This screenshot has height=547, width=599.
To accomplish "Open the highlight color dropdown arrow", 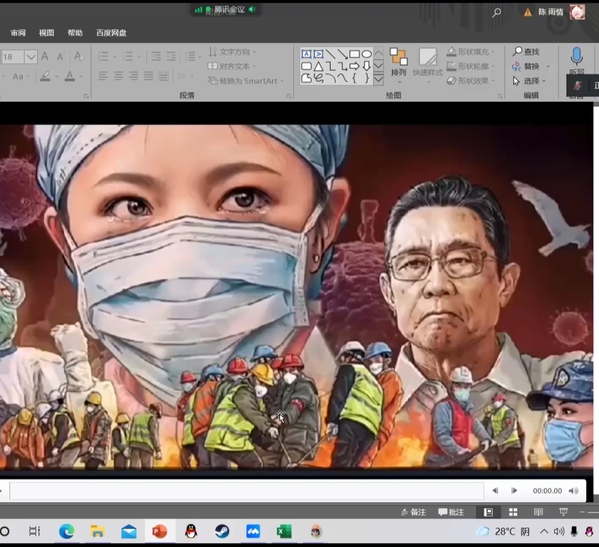I will click(57, 77).
